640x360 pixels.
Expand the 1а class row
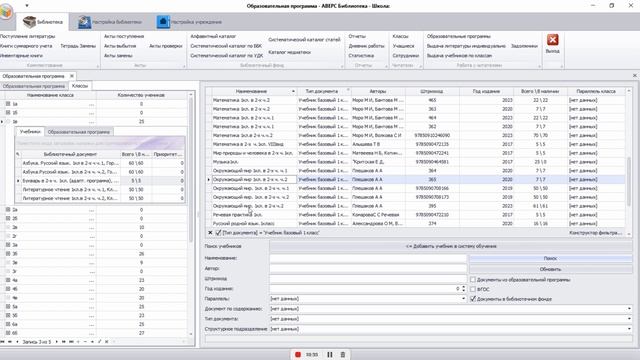point(8,104)
